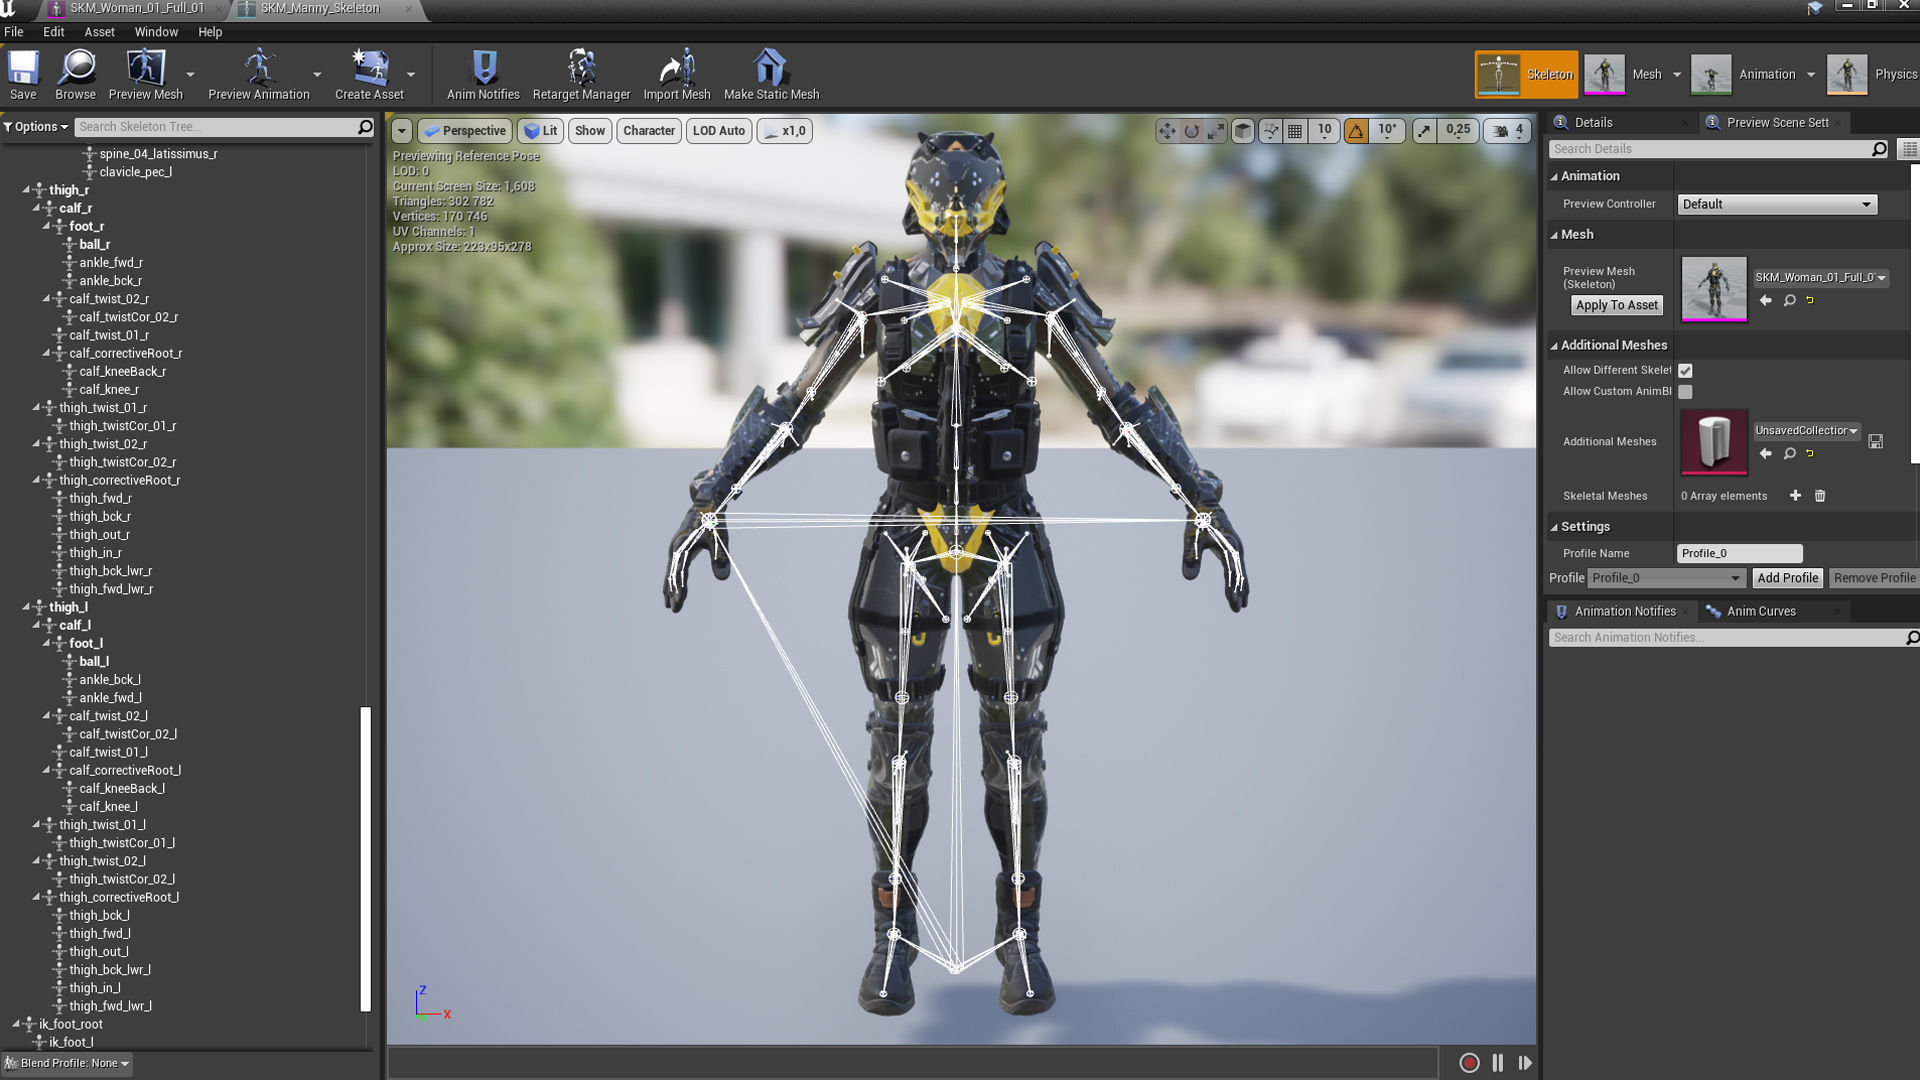Open the Preview Controller dropdown
This screenshot has height=1080, width=1920.
click(1776, 204)
